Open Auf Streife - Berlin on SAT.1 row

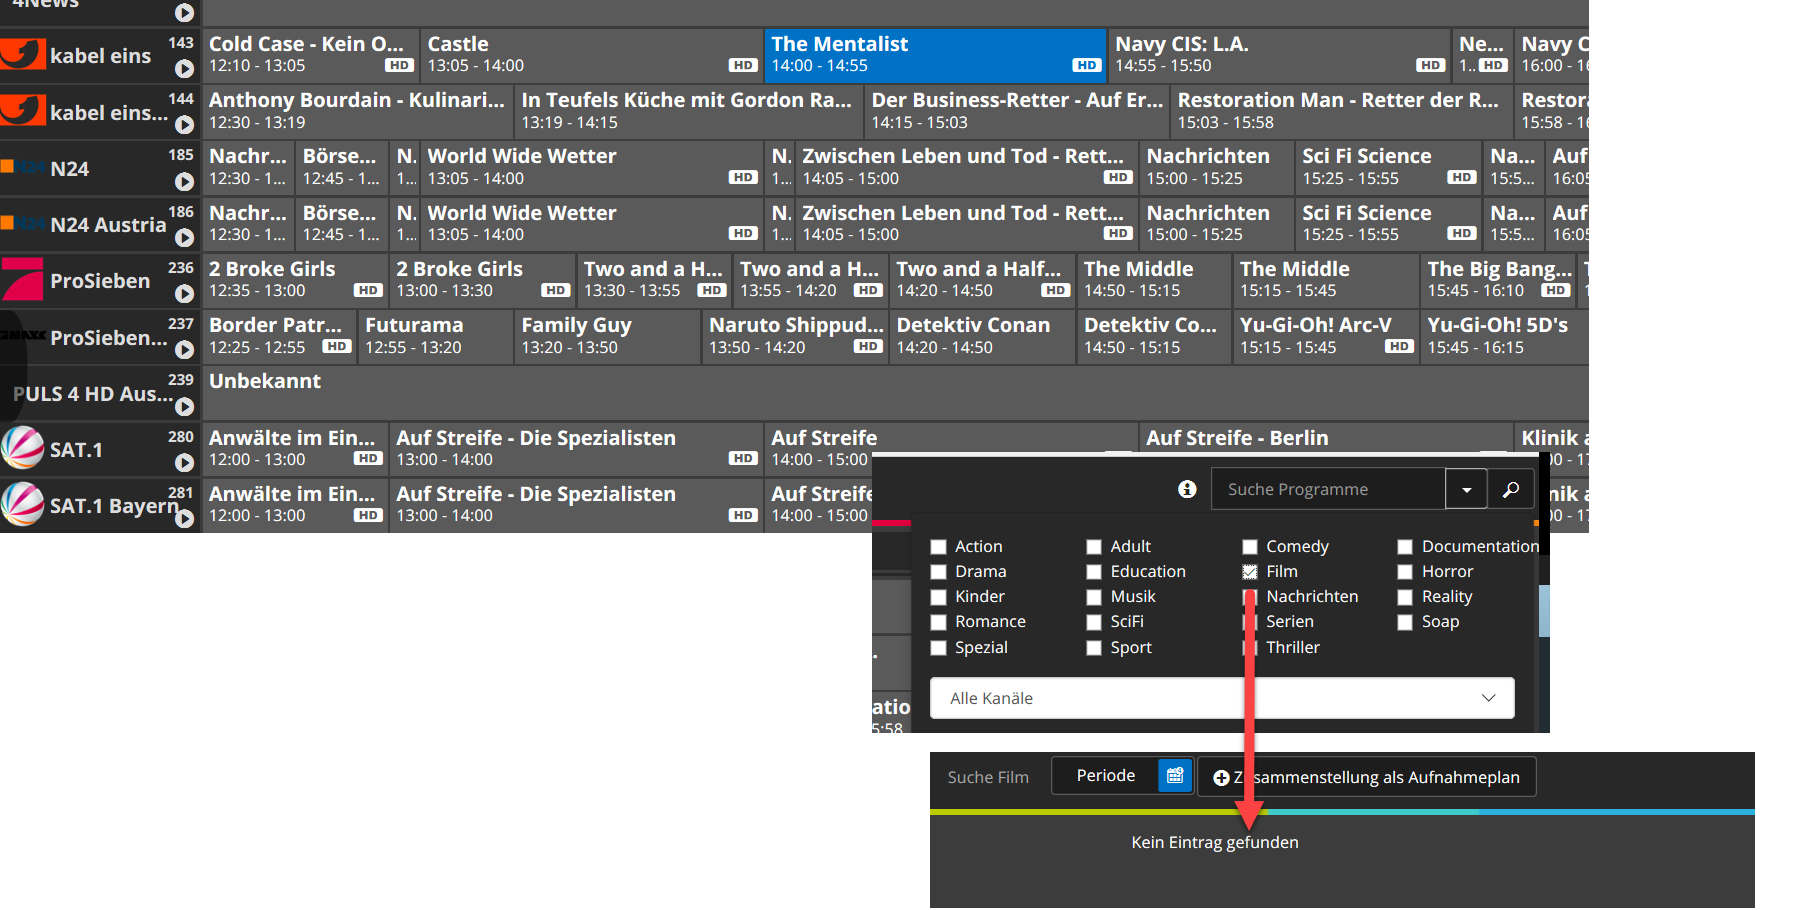tap(1326, 438)
